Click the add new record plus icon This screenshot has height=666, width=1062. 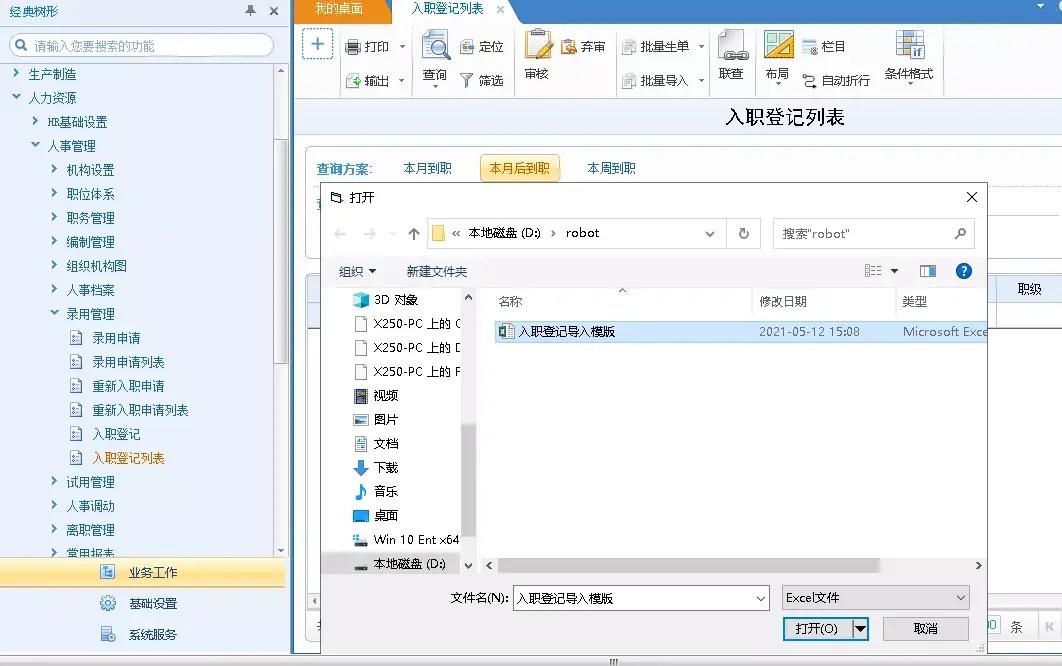(x=317, y=45)
